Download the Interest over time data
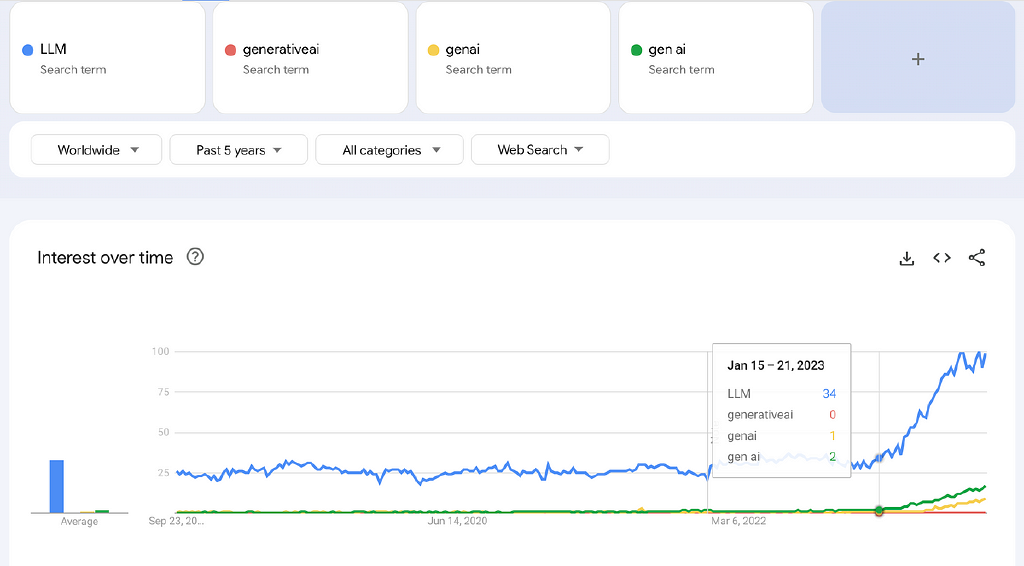 pos(907,258)
